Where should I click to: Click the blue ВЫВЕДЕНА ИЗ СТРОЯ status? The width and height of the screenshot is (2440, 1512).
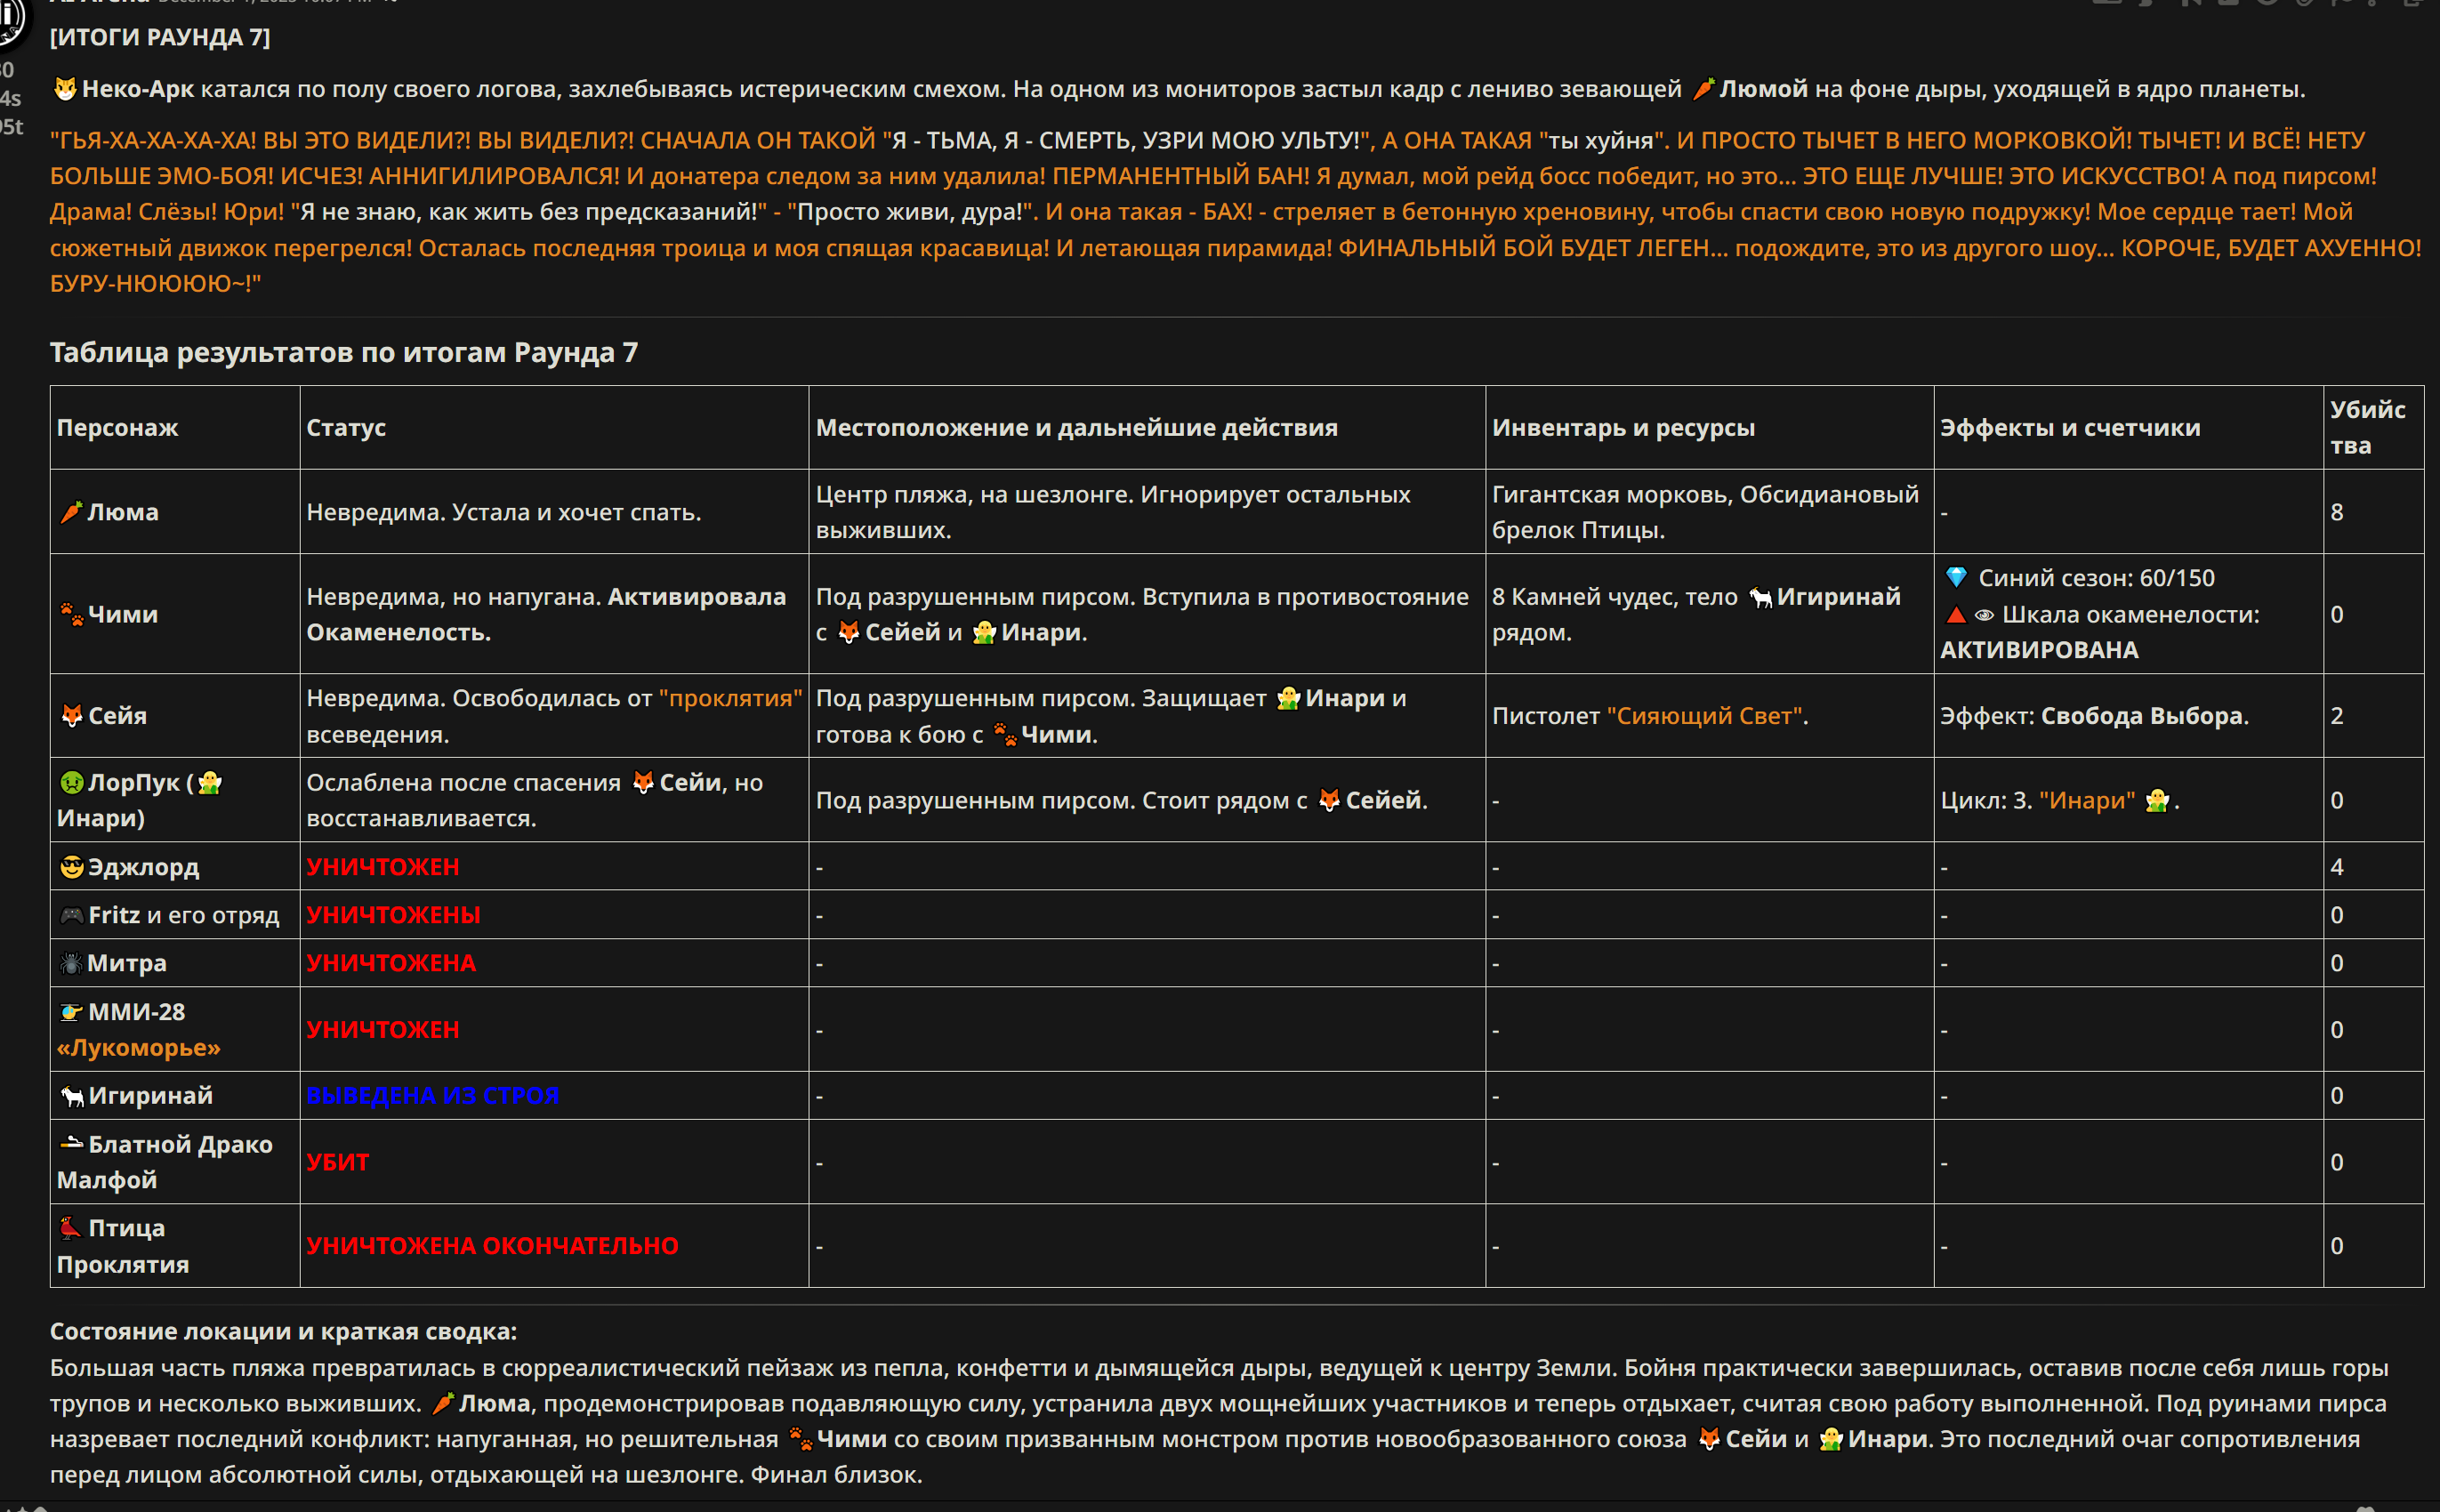coord(432,1096)
